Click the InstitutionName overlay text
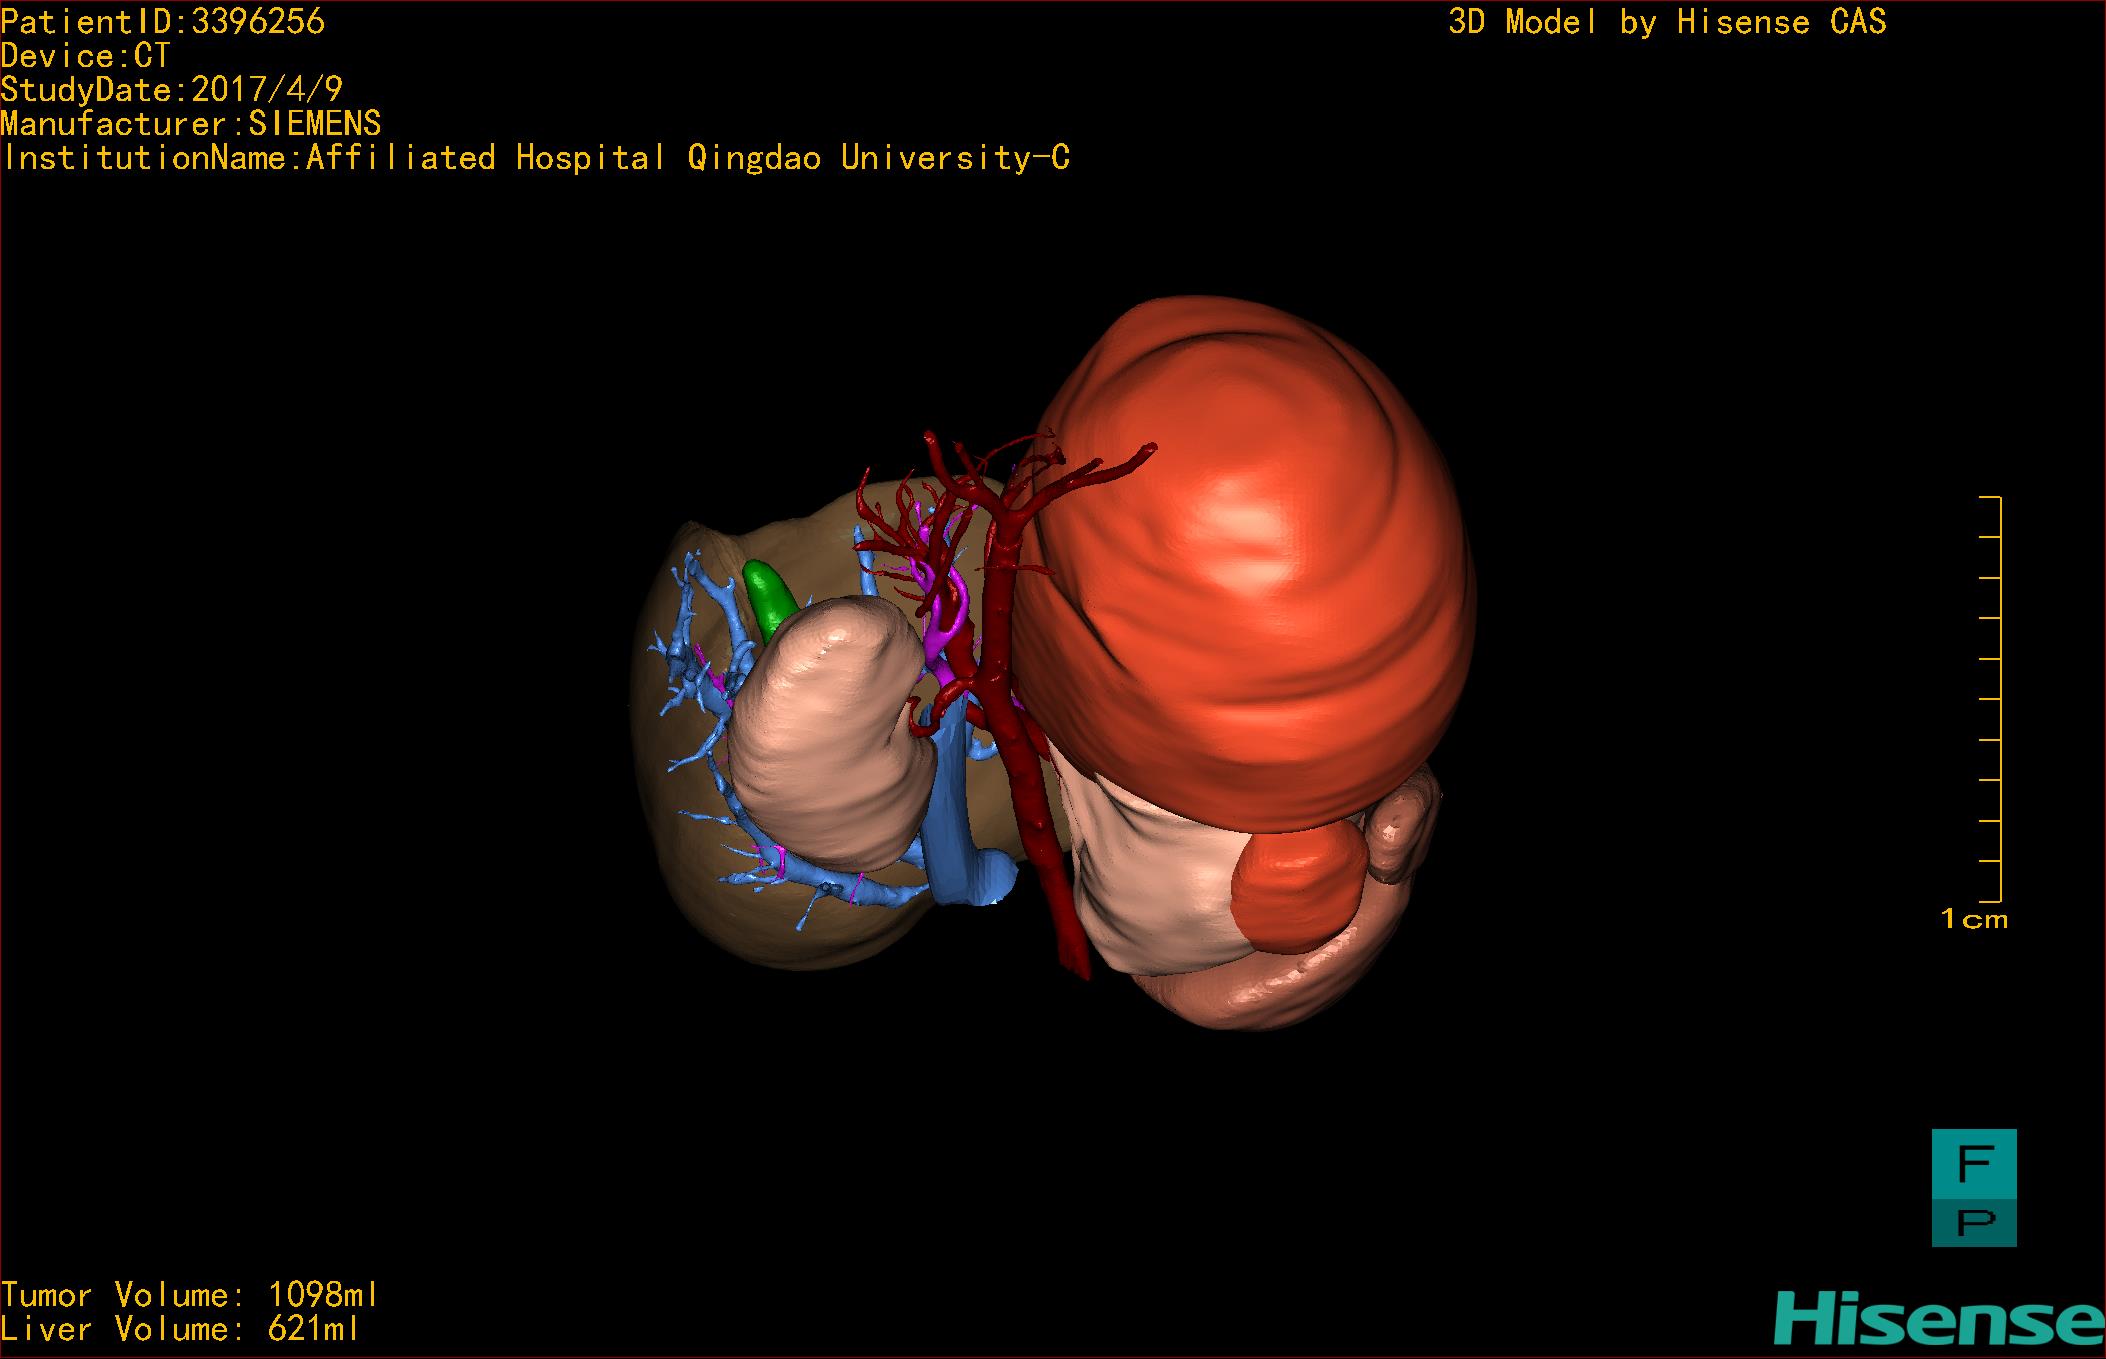This screenshot has height=1359, width=2106. coord(536,158)
